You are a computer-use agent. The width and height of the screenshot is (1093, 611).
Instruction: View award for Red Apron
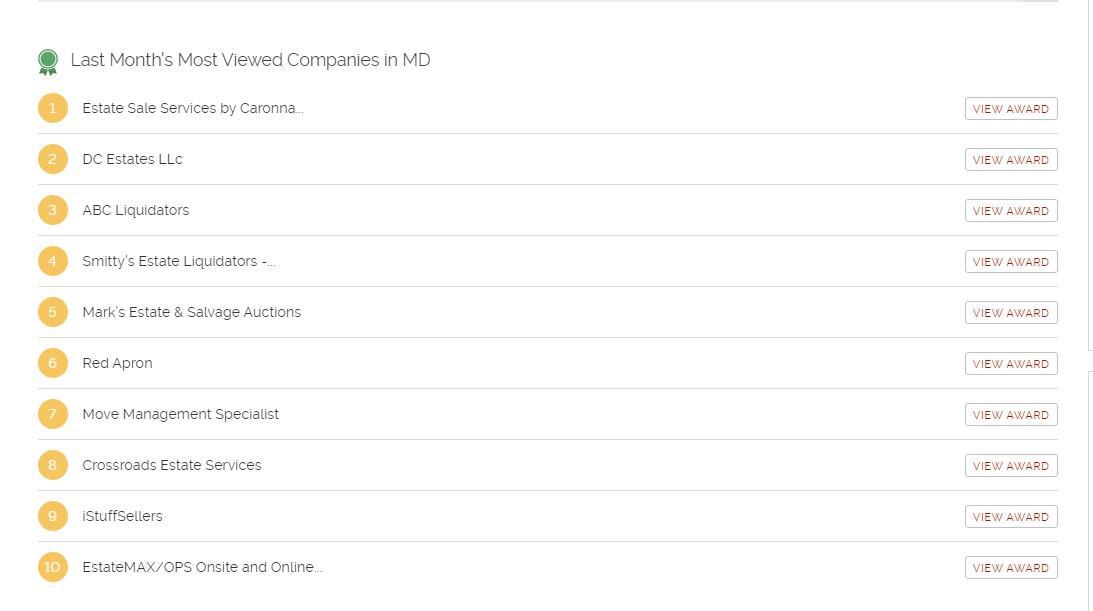tap(1010, 364)
